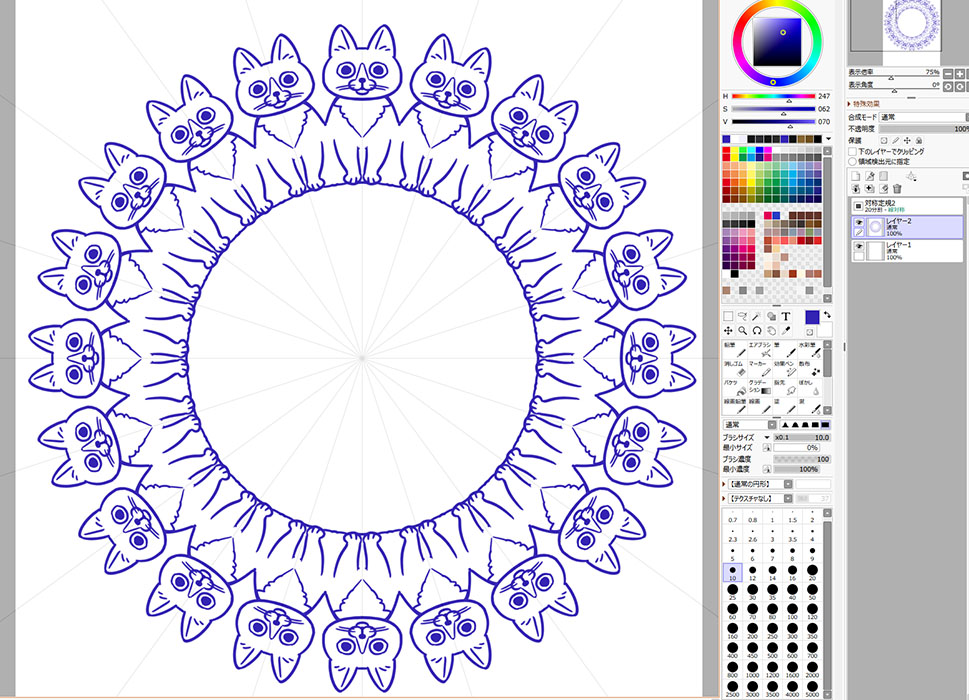
Task: Choose the マーカー marker tool
Action: click(x=760, y=369)
